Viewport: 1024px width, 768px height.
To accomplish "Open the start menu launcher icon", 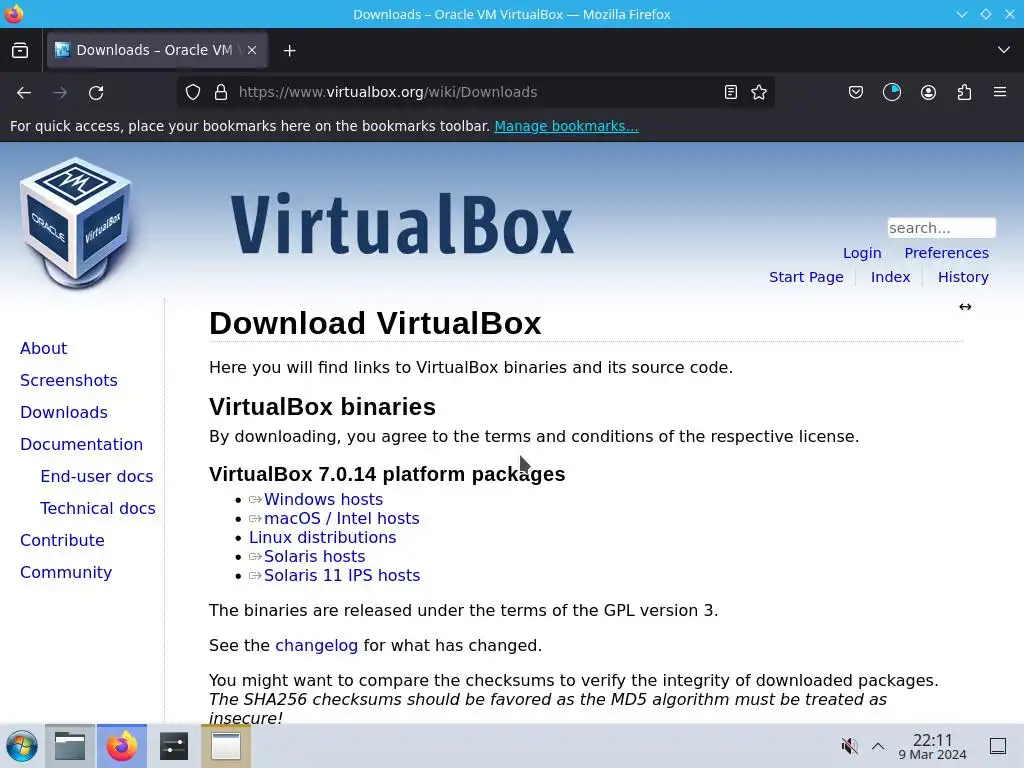I will 22,746.
